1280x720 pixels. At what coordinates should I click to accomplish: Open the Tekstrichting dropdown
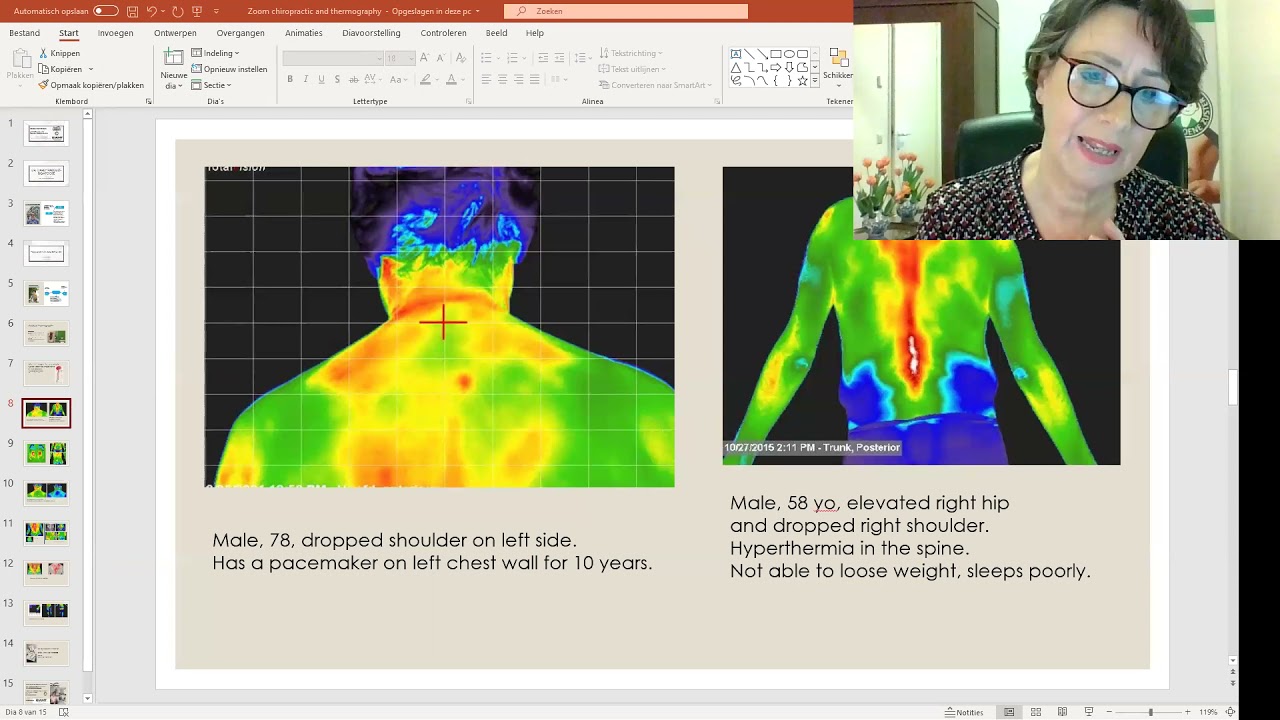point(631,53)
